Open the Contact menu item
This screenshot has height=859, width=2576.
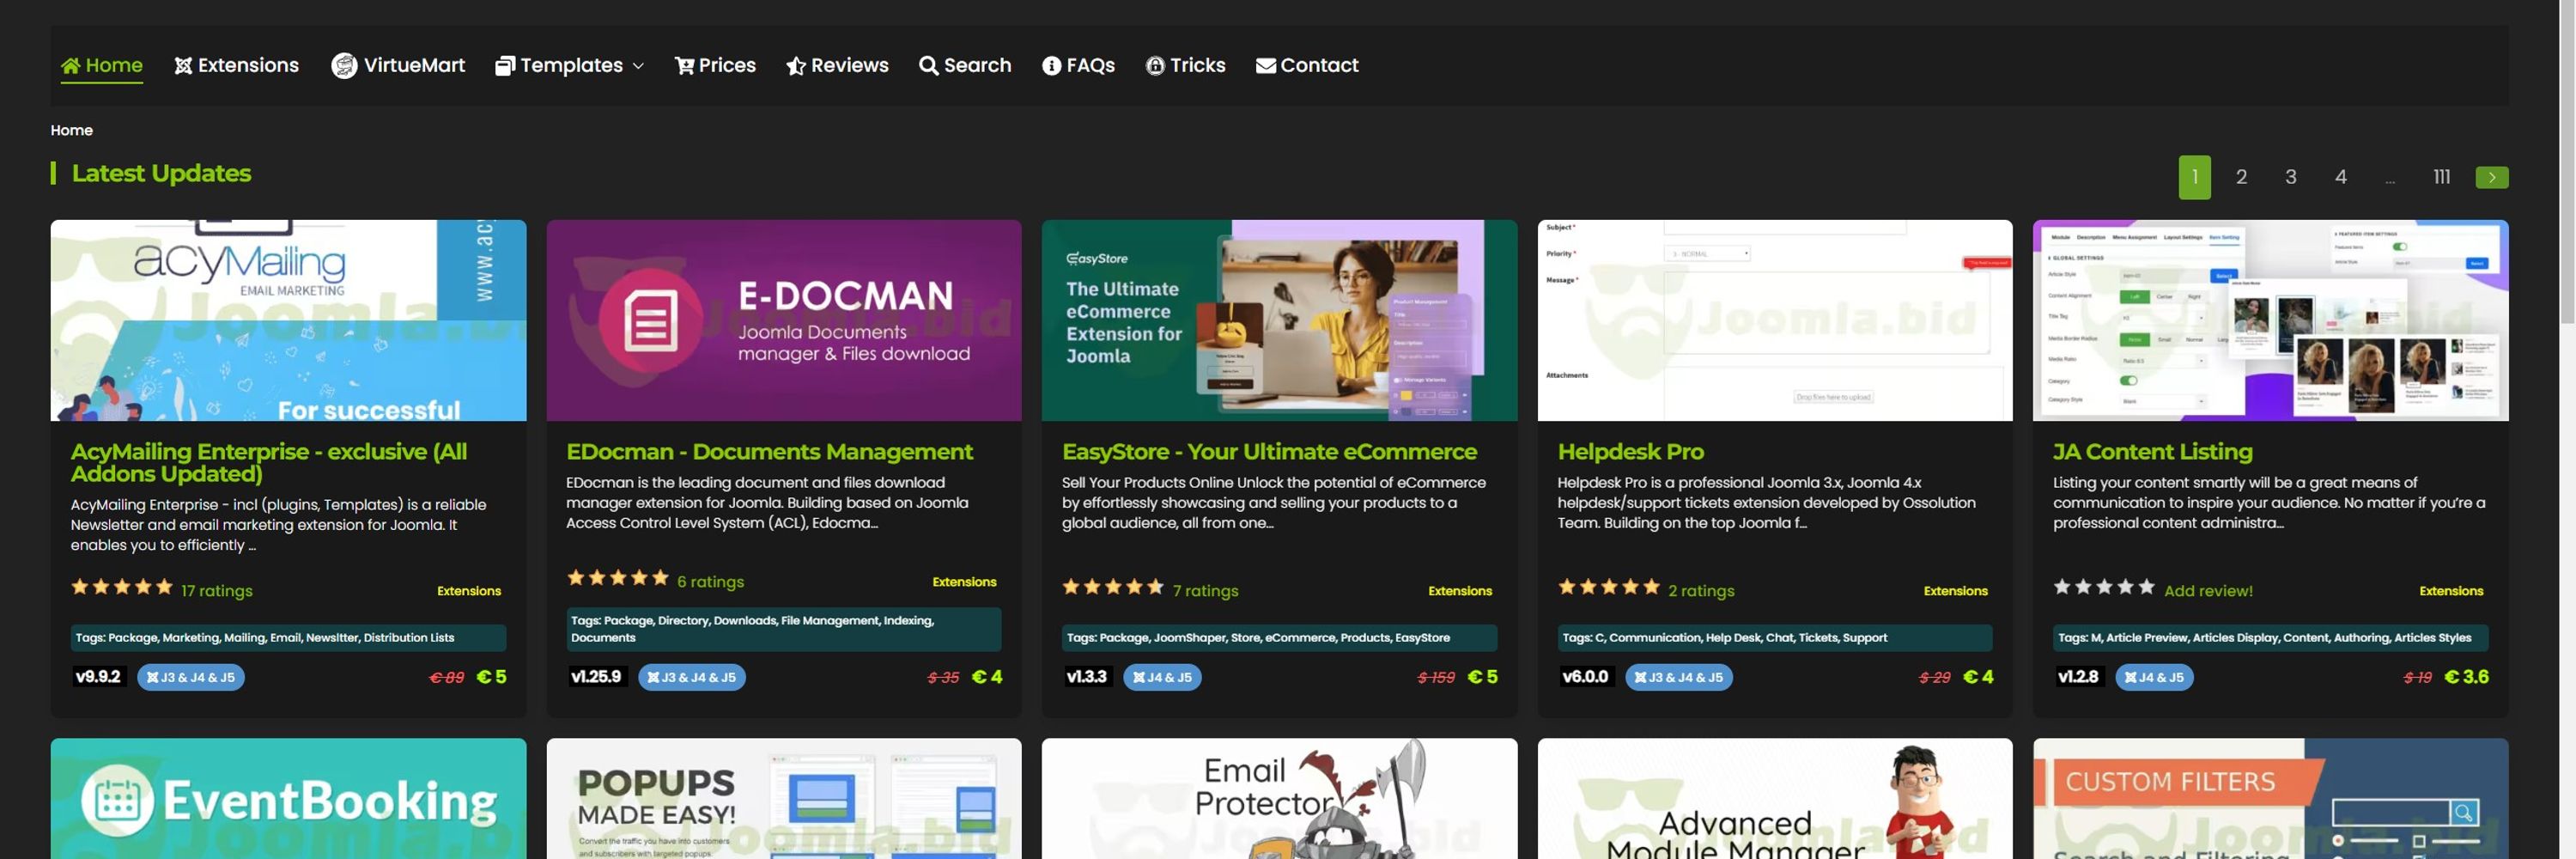(x=1307, y=65)
